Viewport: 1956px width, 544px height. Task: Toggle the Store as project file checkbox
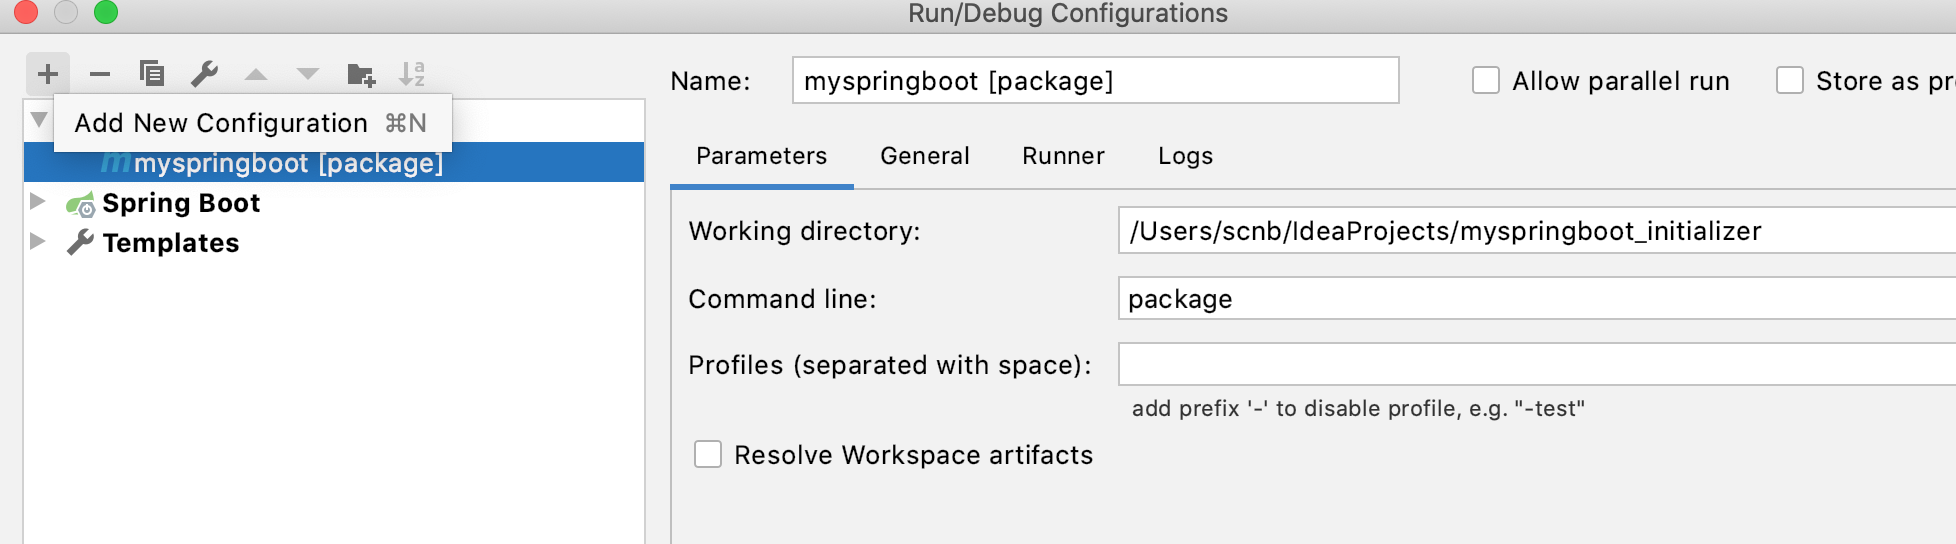pyautogui.click(x=1790, y=81)
